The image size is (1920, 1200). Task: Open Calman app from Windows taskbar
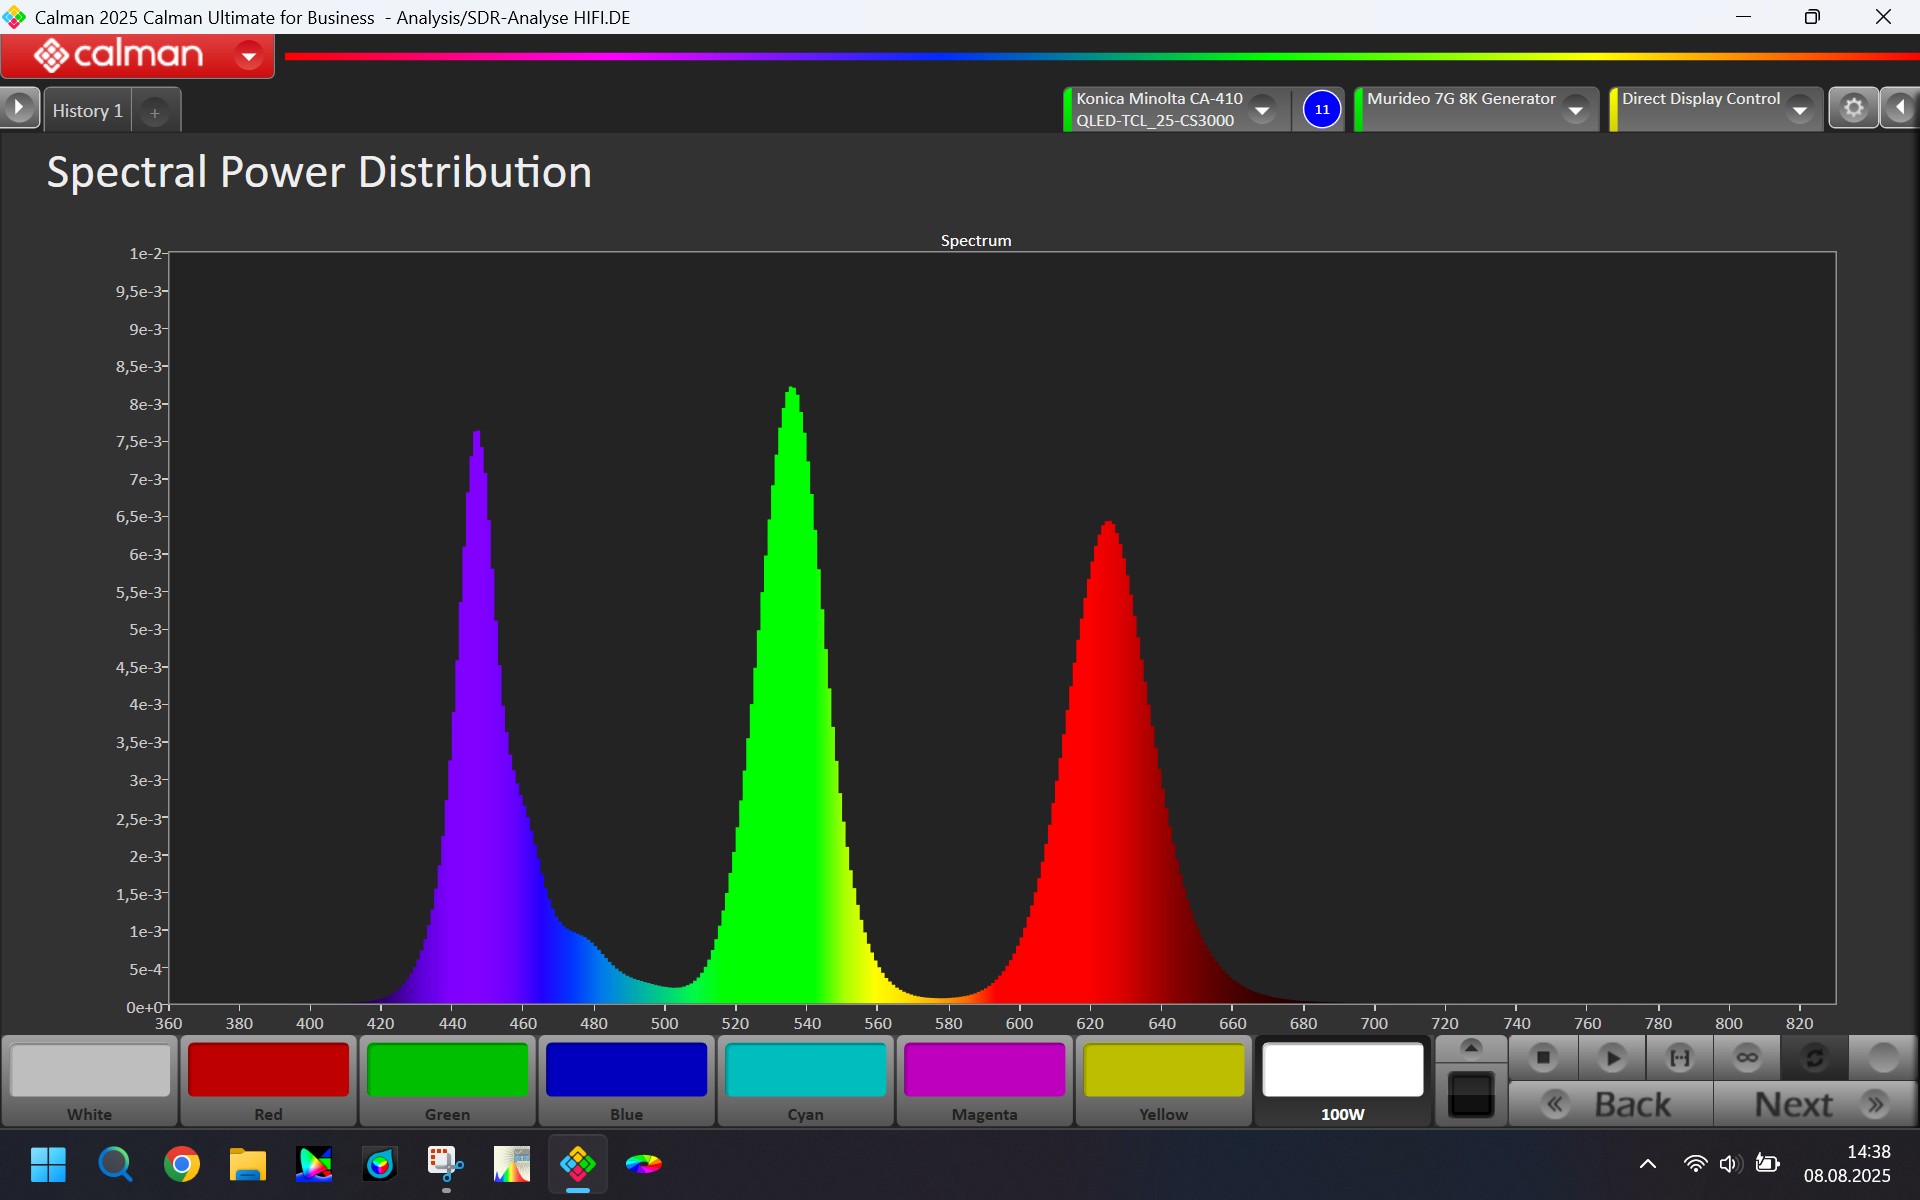tap(578, 1164)
